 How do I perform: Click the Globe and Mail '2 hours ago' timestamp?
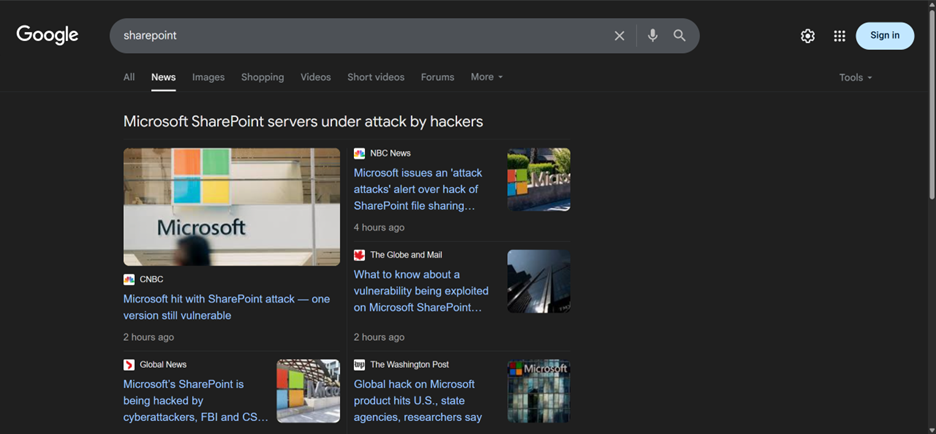coord(379,337)
